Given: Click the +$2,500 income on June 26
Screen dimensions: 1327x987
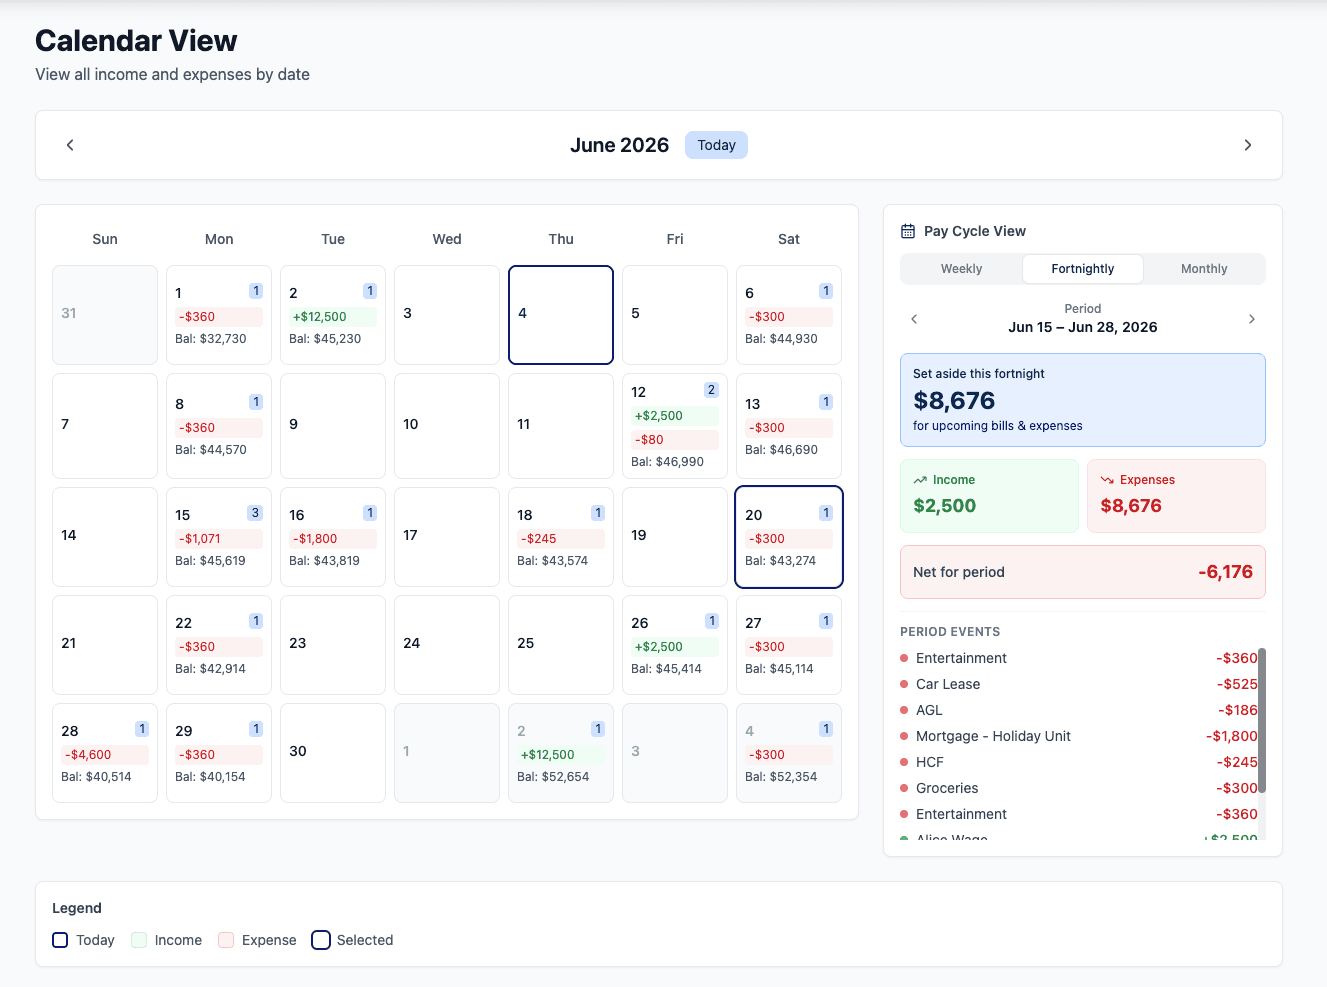Looking at the screenshot, I should (675, 647).
